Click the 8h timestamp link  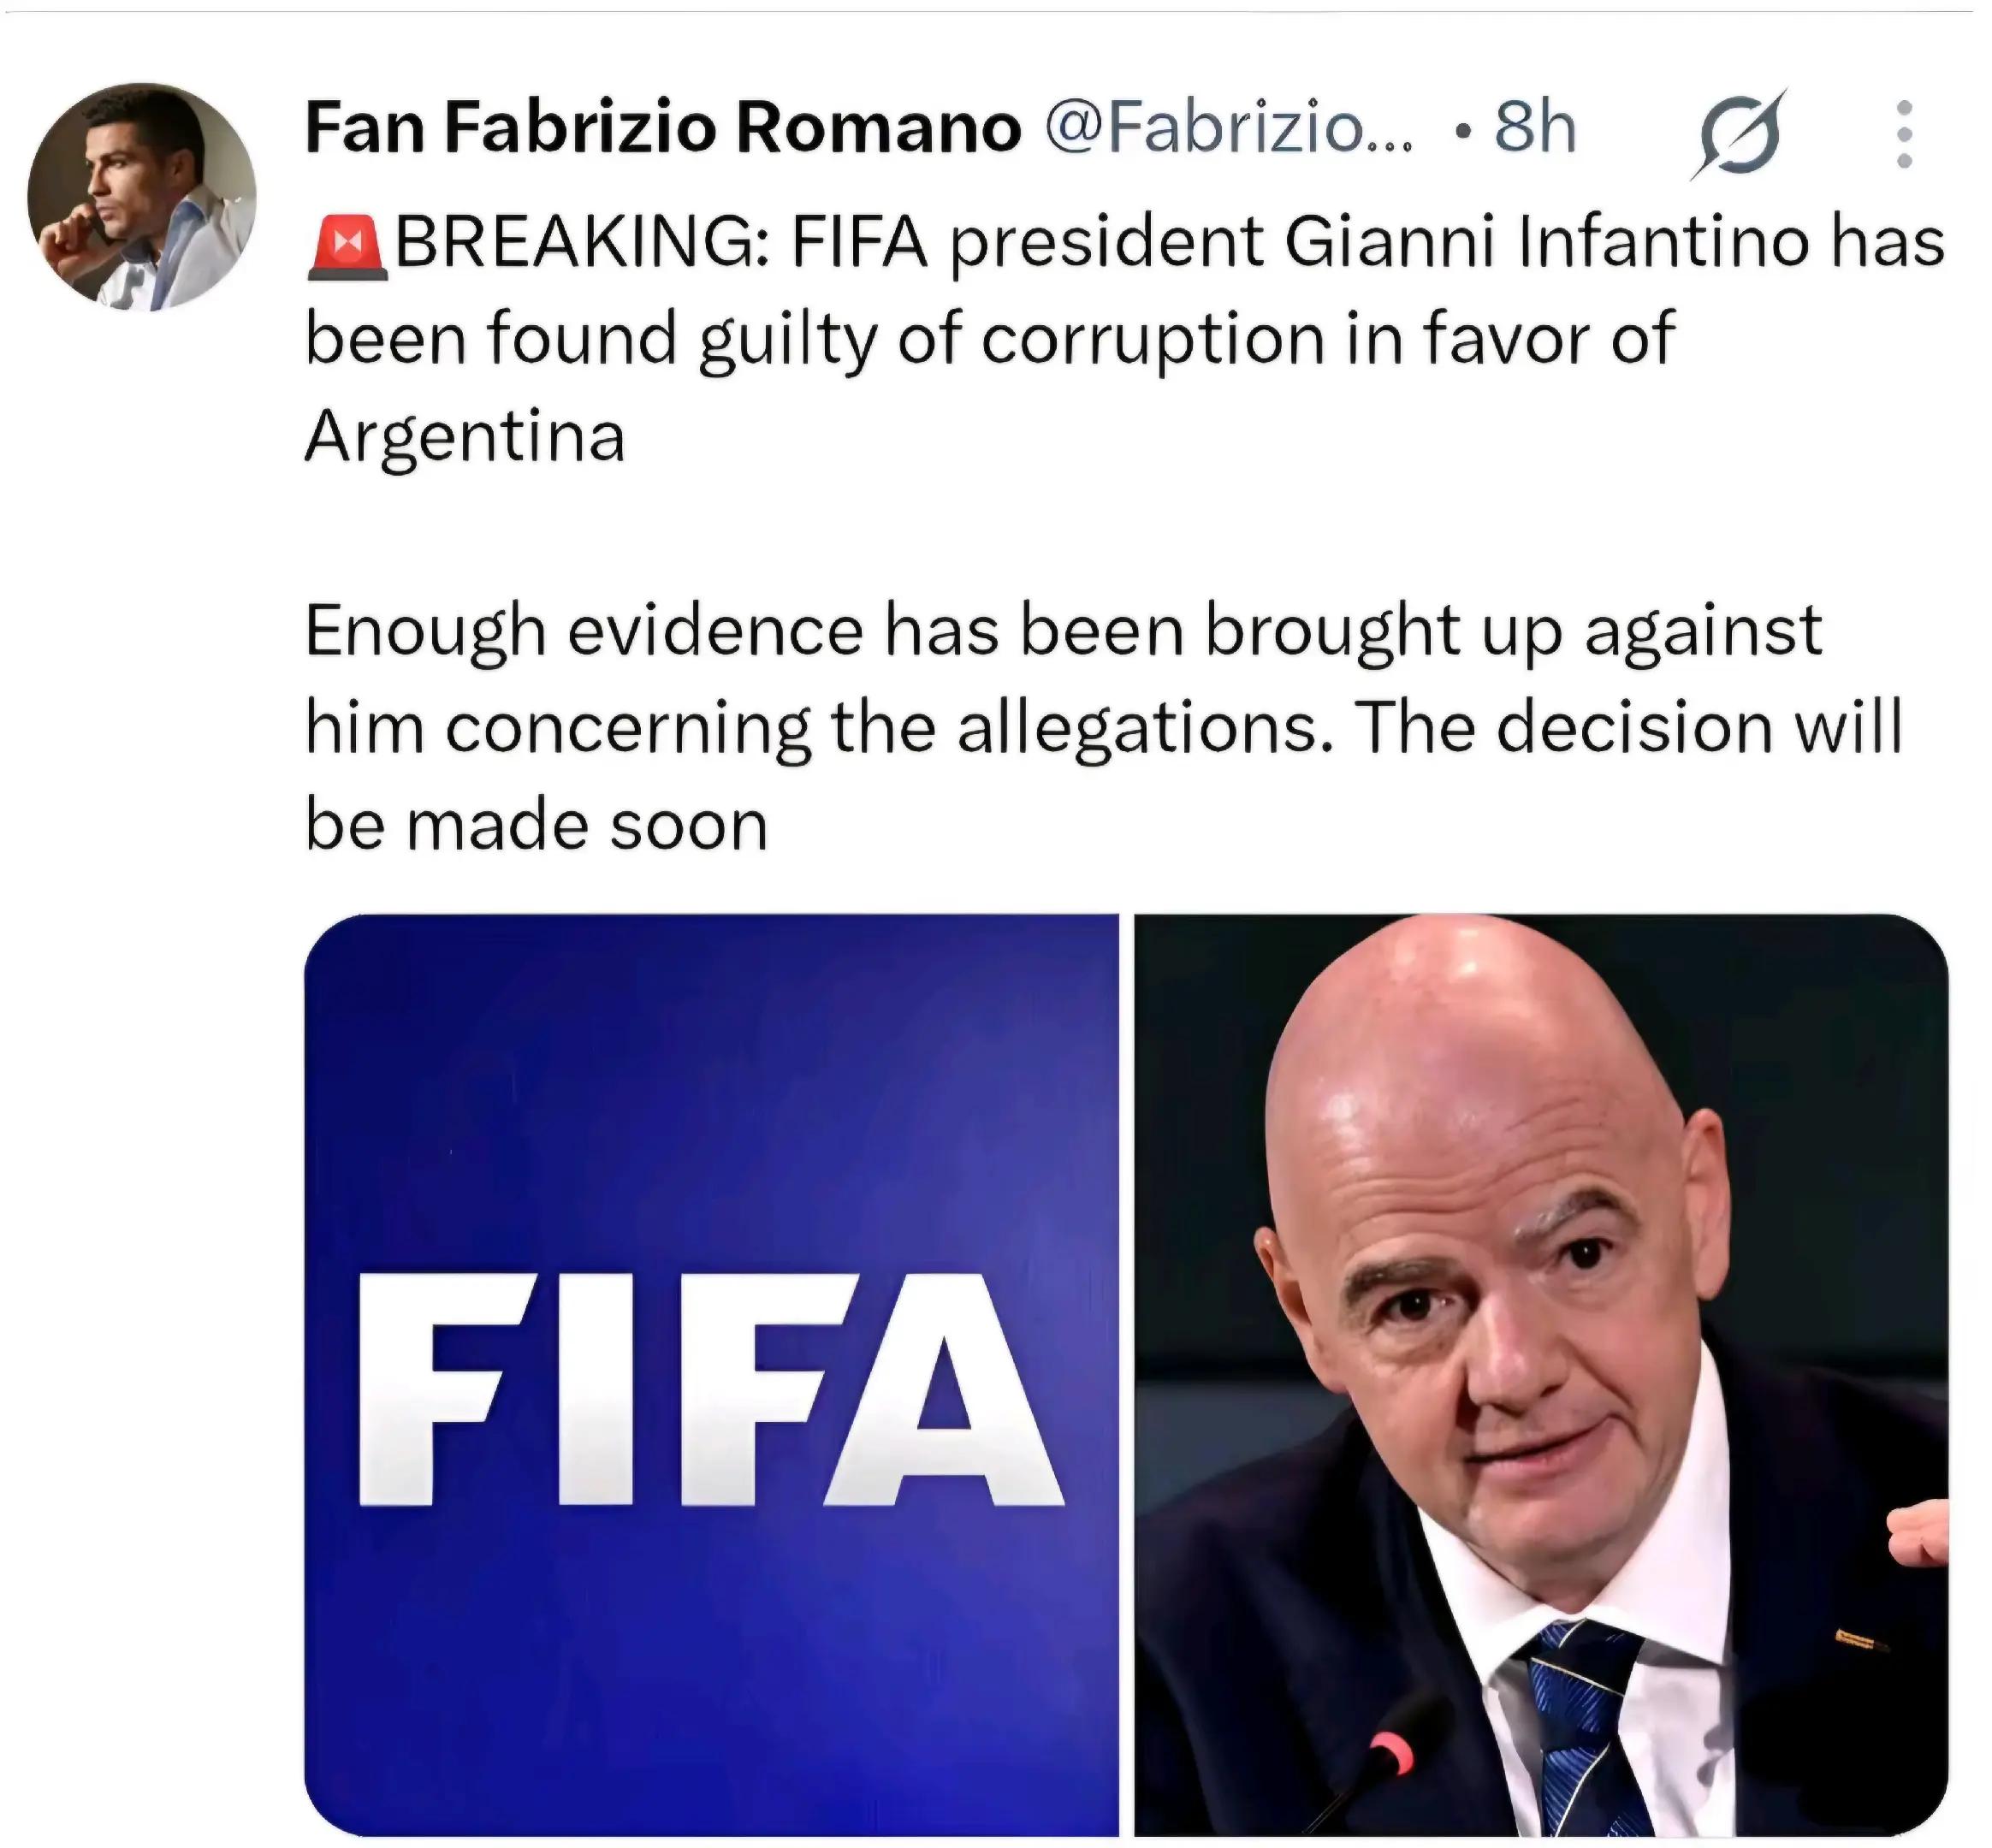pos(1535,128)
